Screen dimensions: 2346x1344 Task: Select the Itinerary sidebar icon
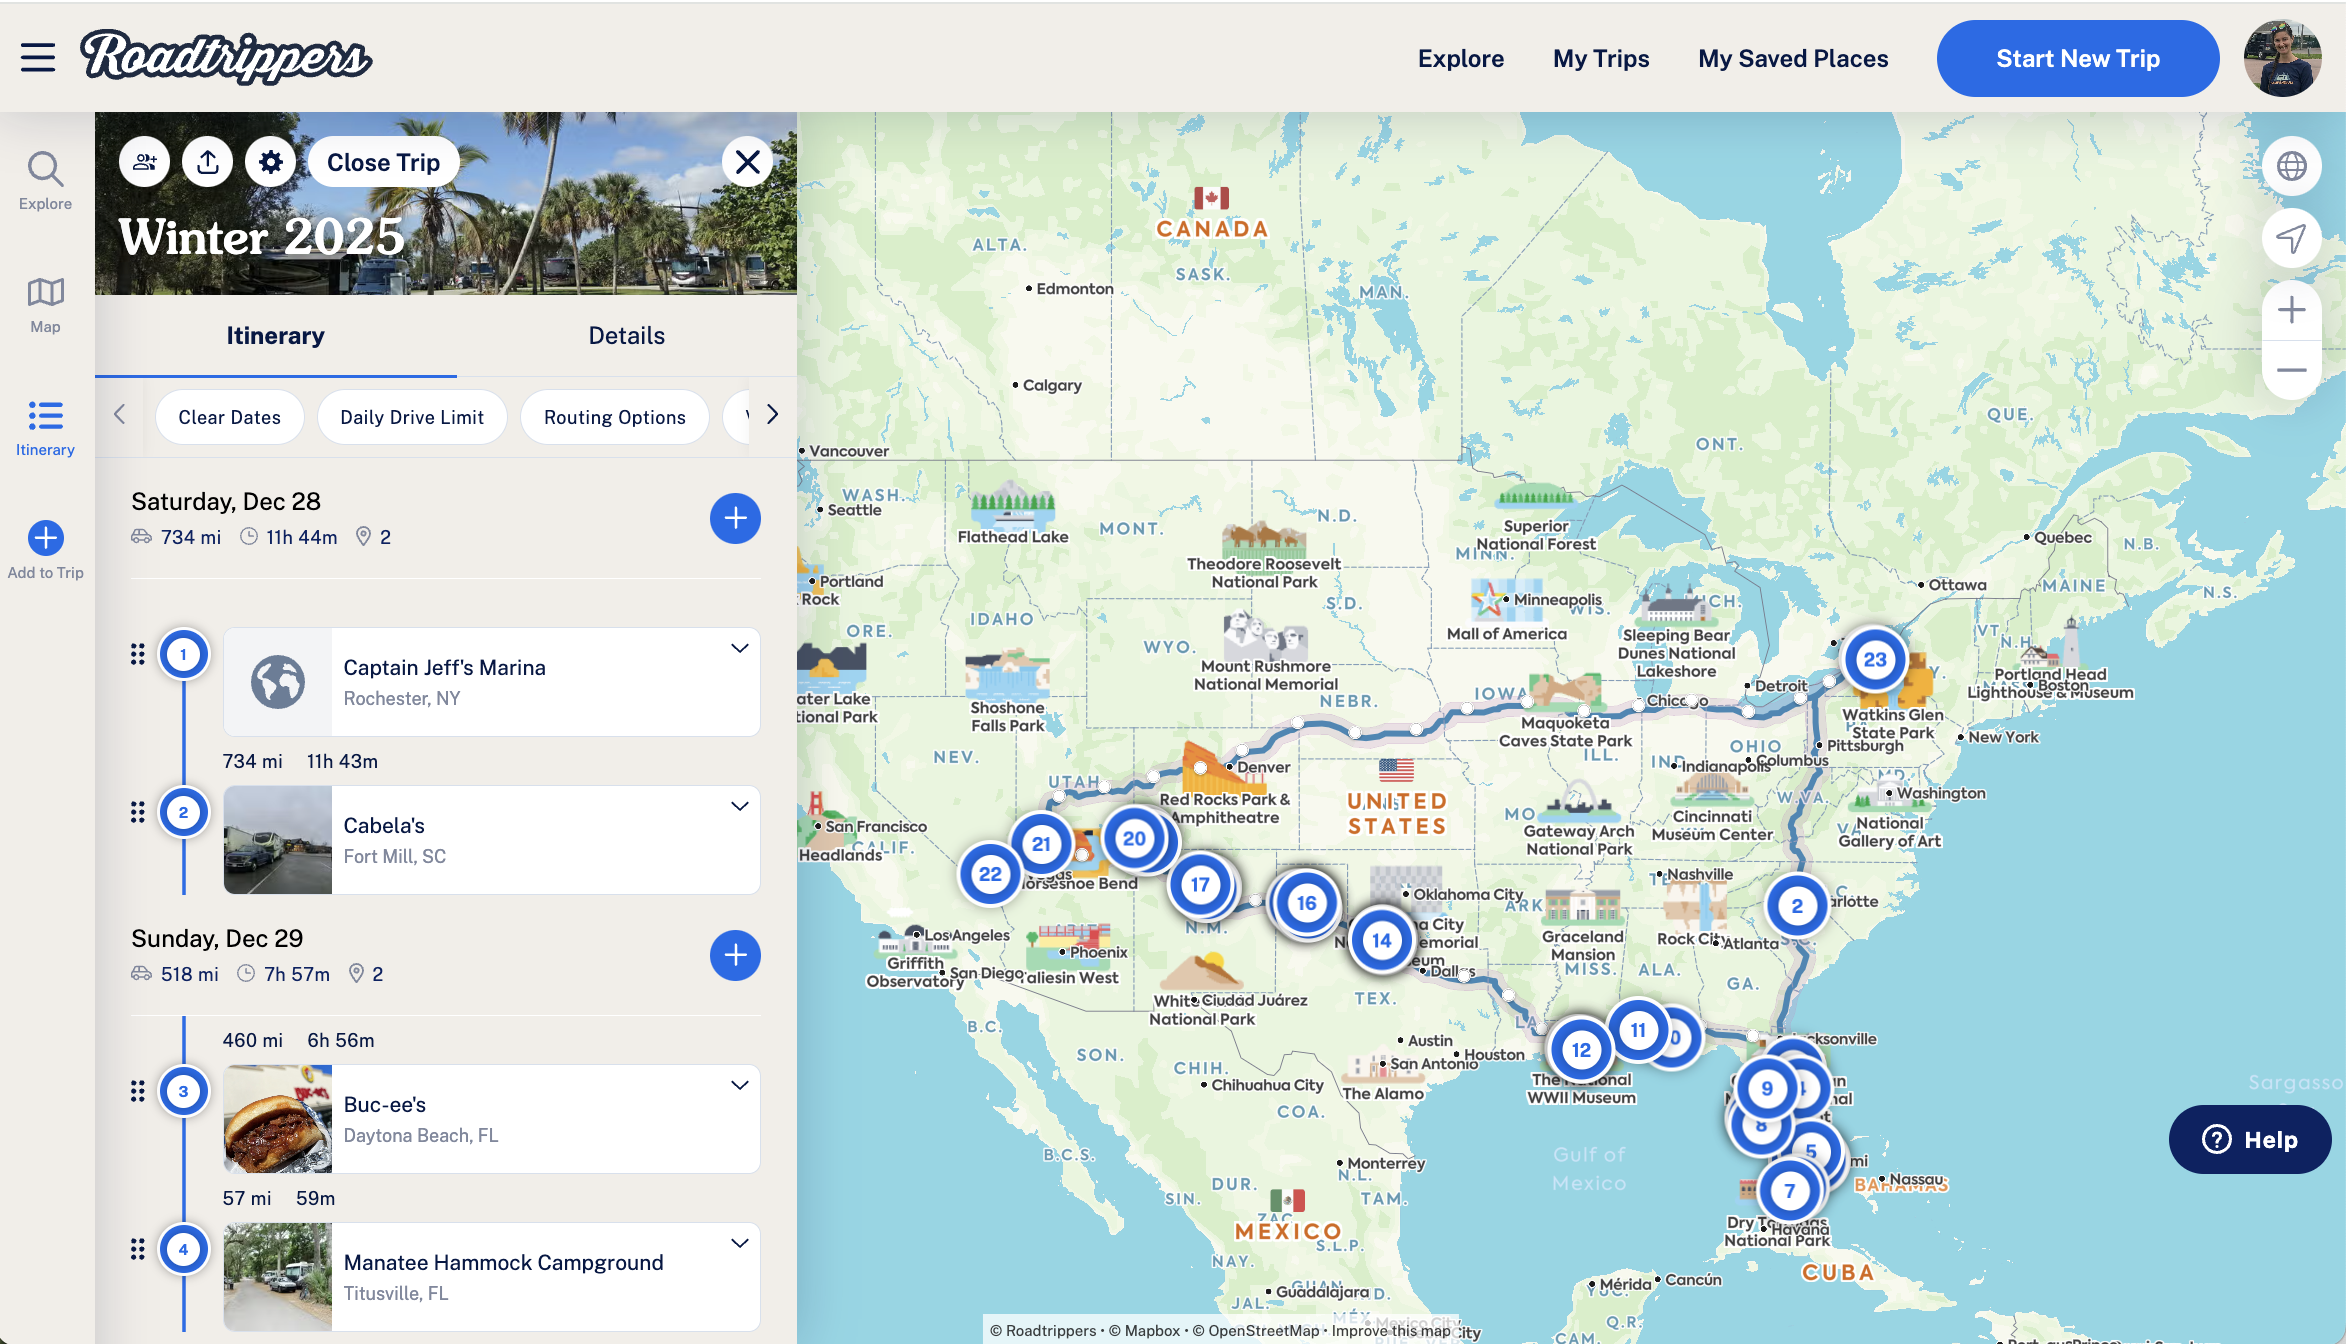coord(45,428)
